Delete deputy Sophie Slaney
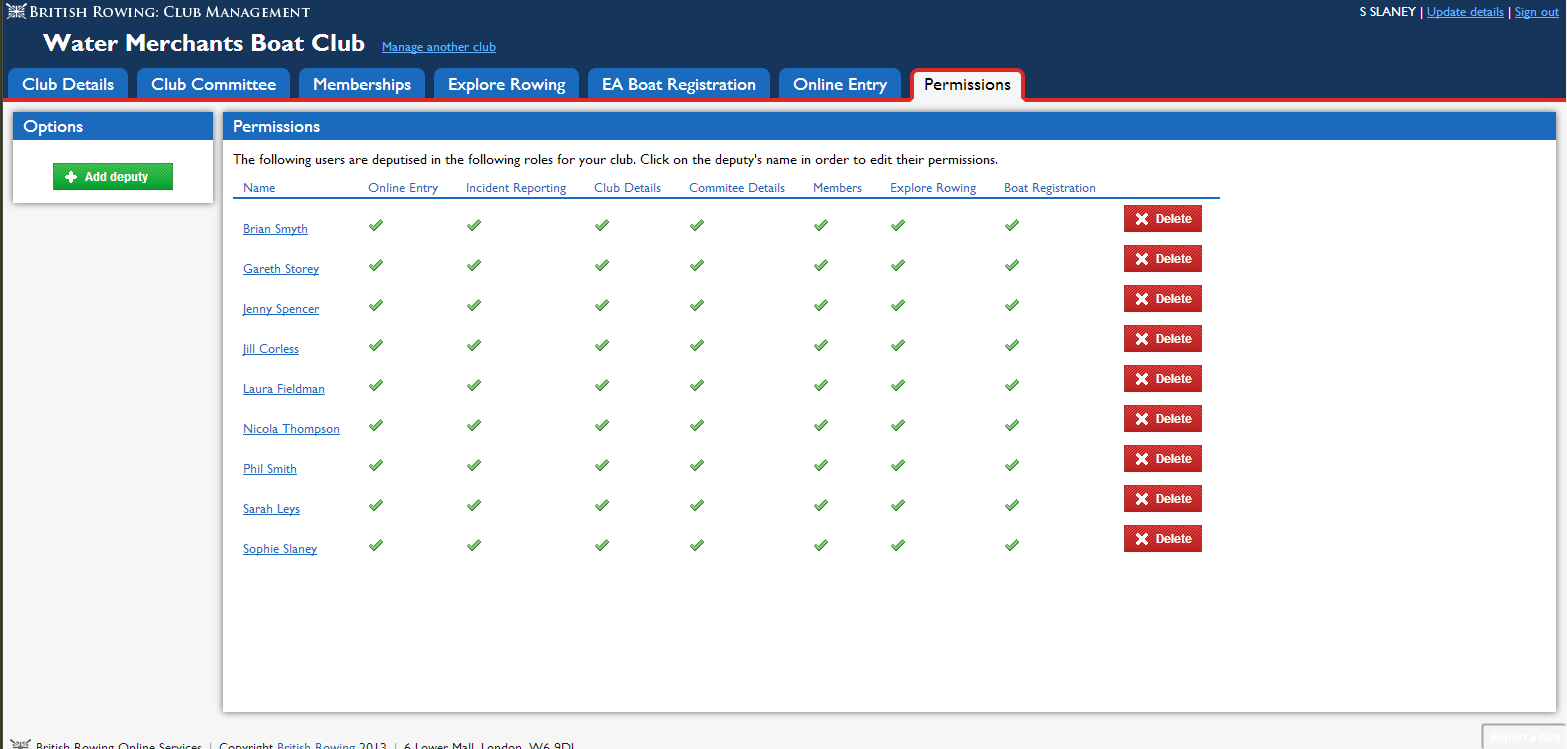This screenshot has width=1567, height=749. [1162, 539]
